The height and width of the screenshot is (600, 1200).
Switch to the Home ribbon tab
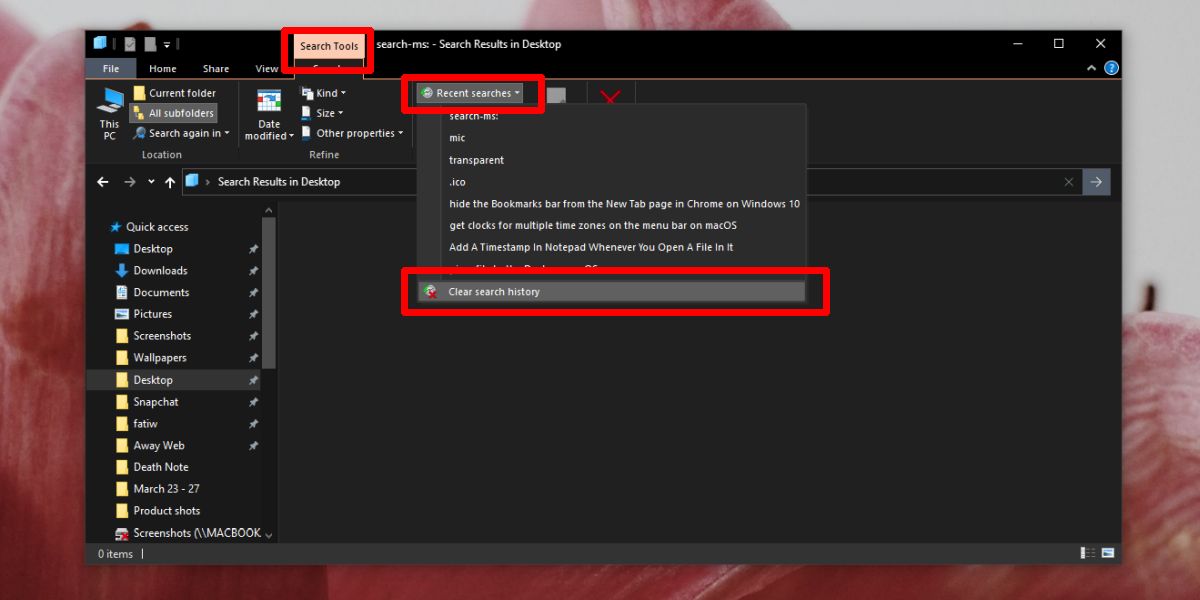[x=162, y=69]
